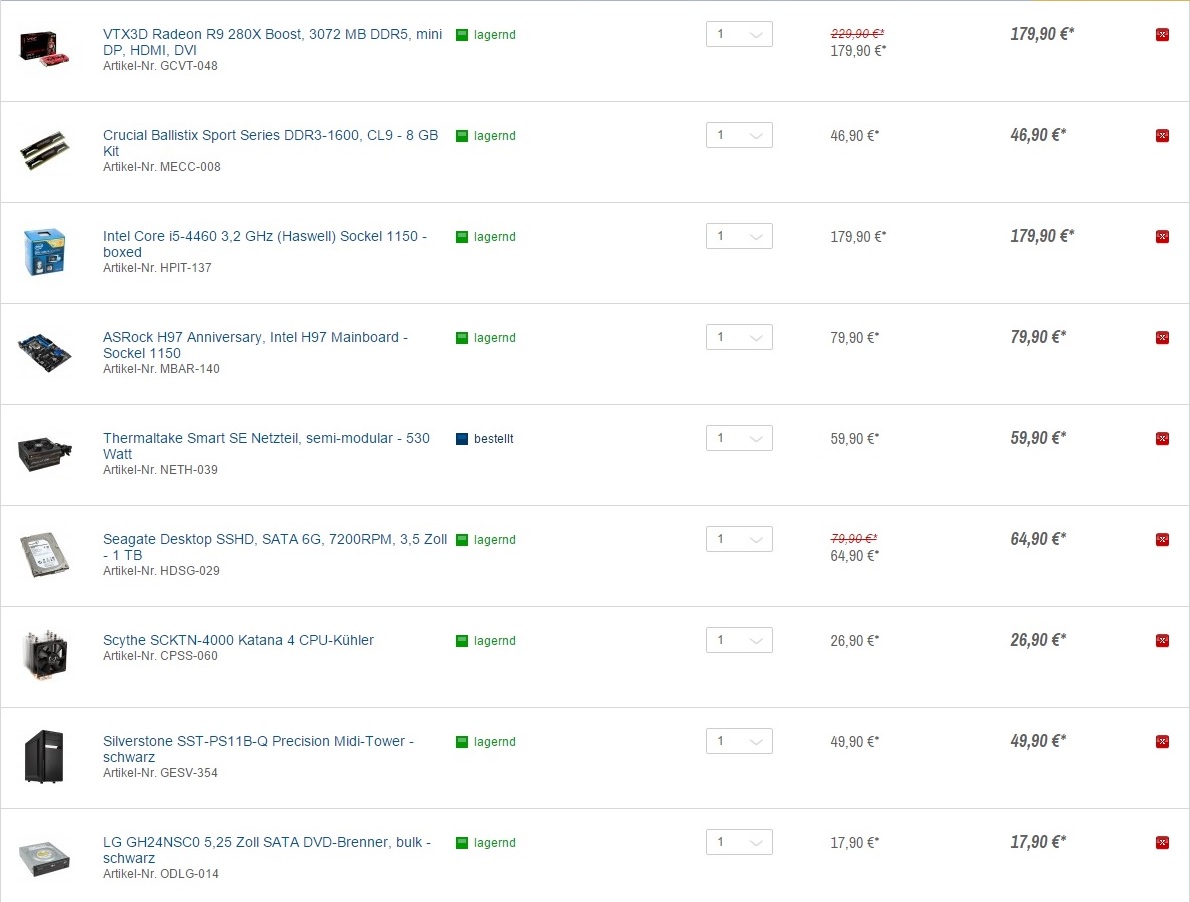Select text 'Artikel-Nr. CPSS-060'

pos(160,655)
